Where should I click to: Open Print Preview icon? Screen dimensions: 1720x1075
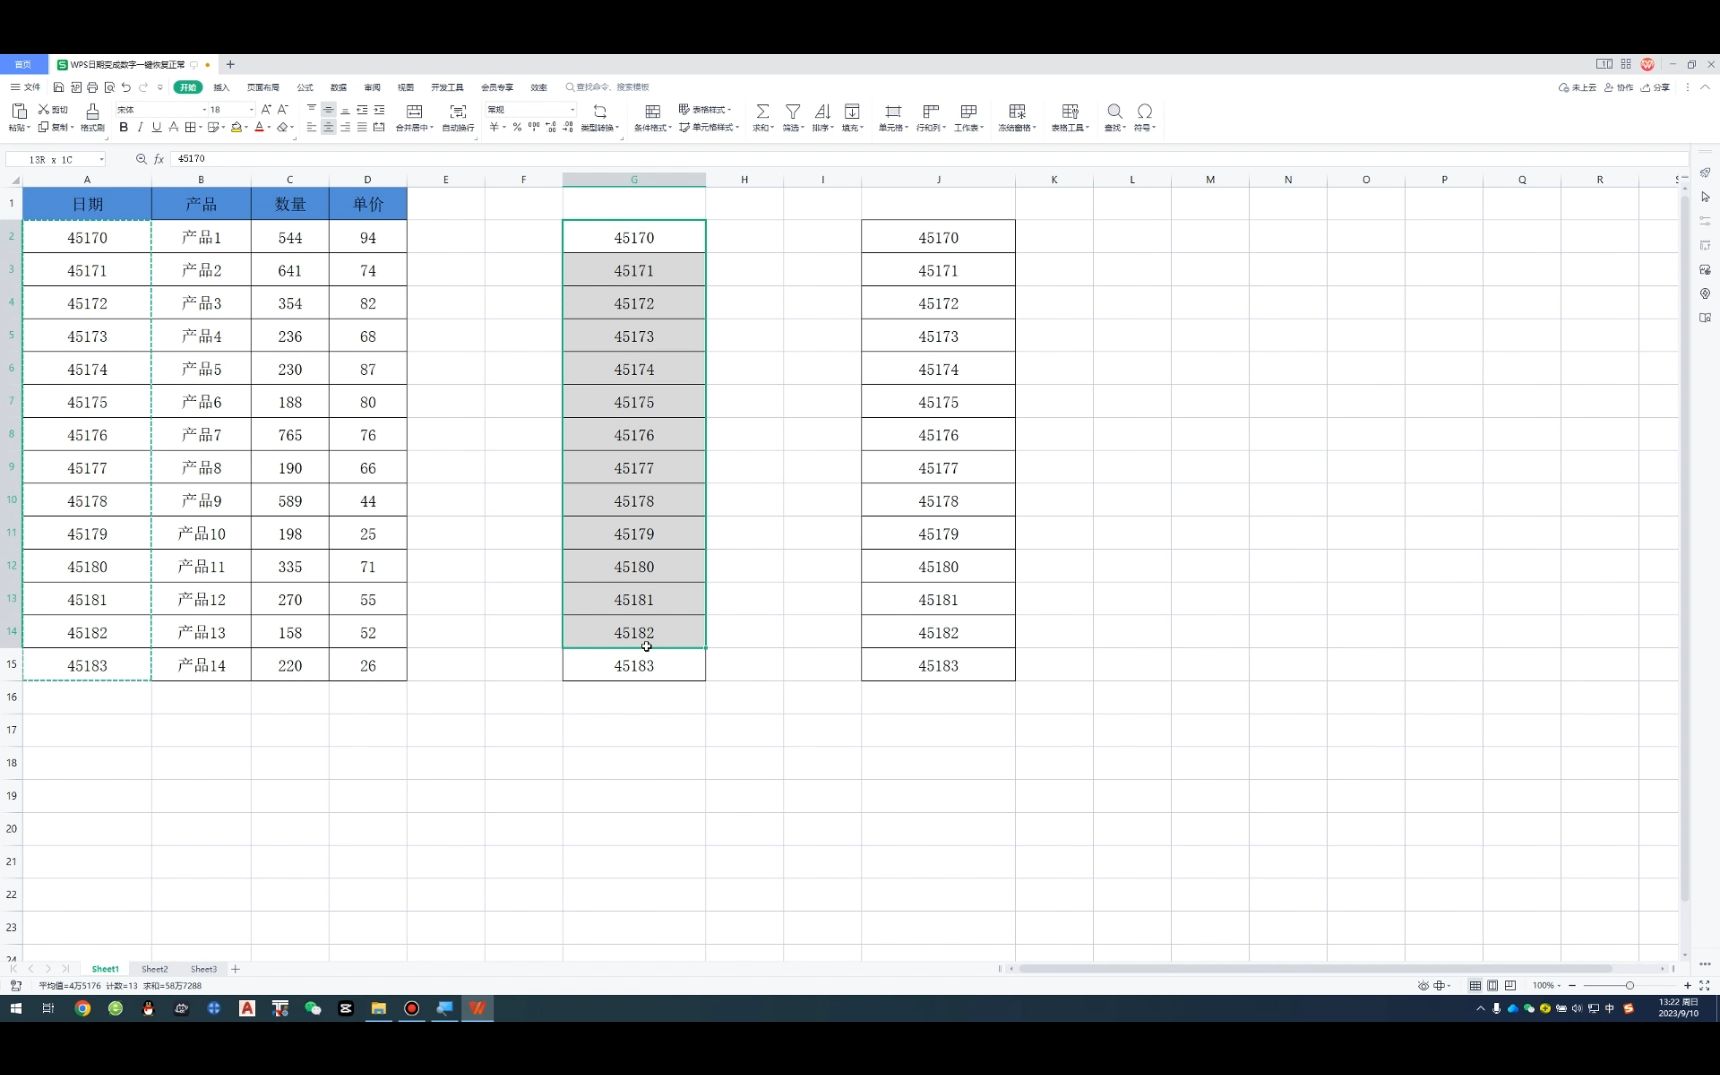[x=110, y=88]
